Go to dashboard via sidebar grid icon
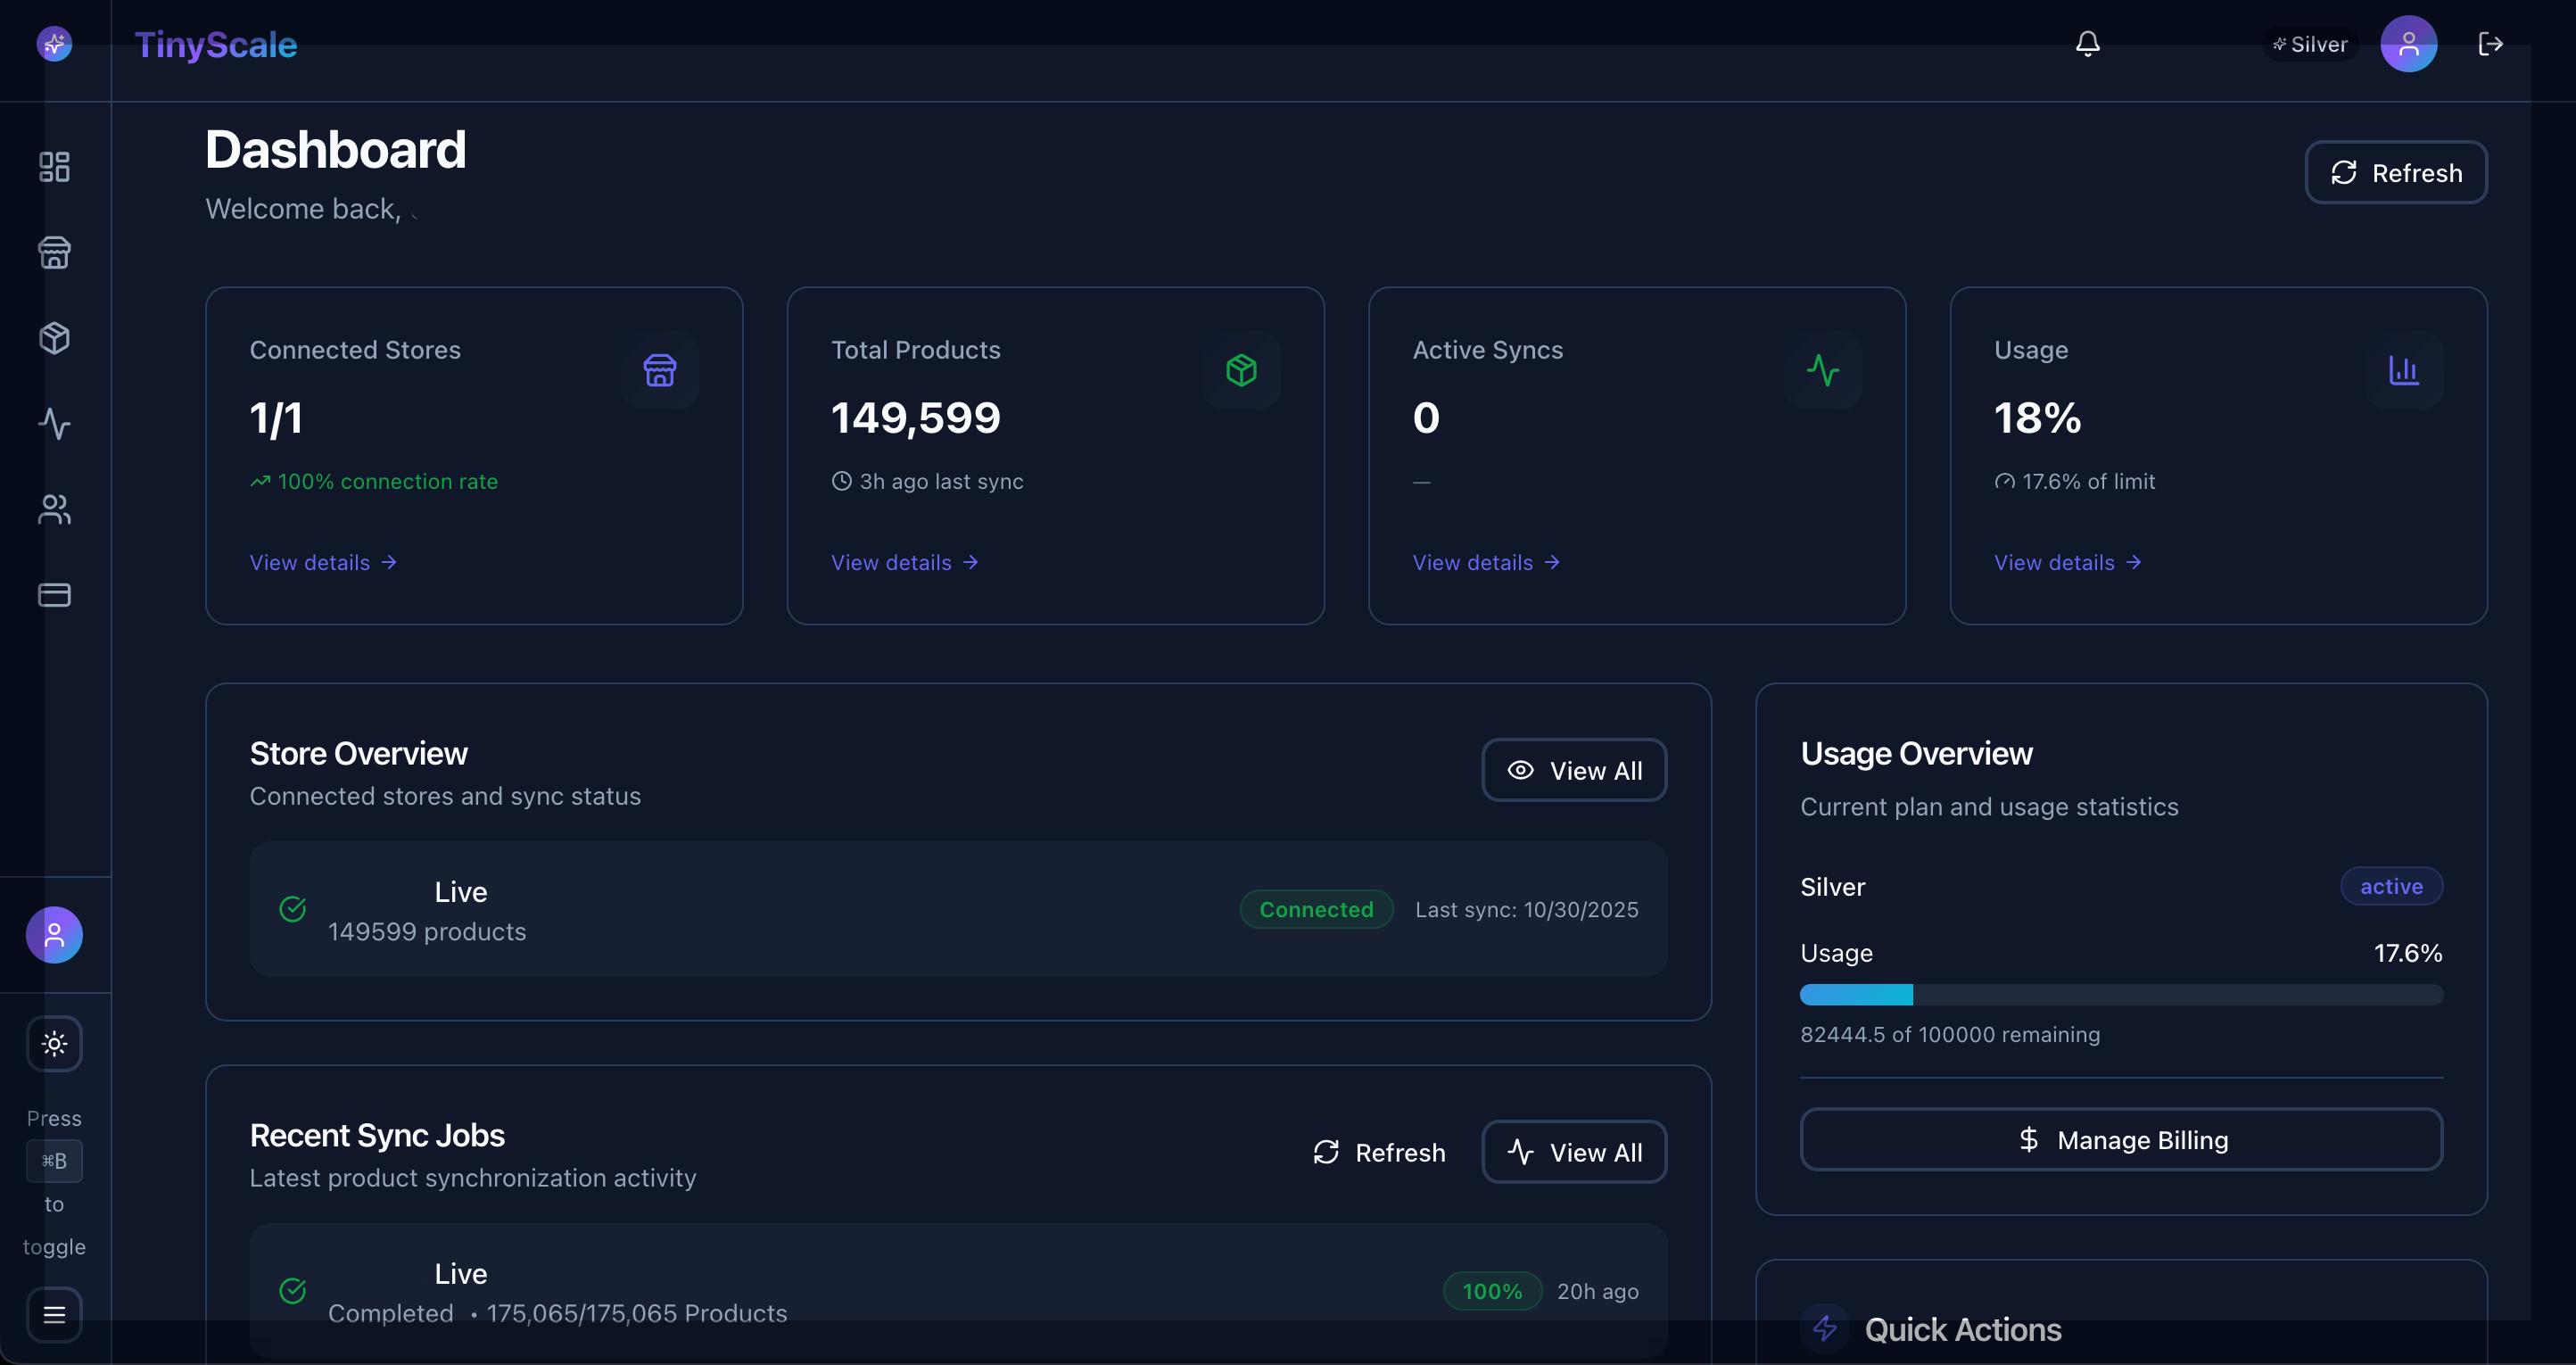The image size is (2576, 1365). [54, 167]
